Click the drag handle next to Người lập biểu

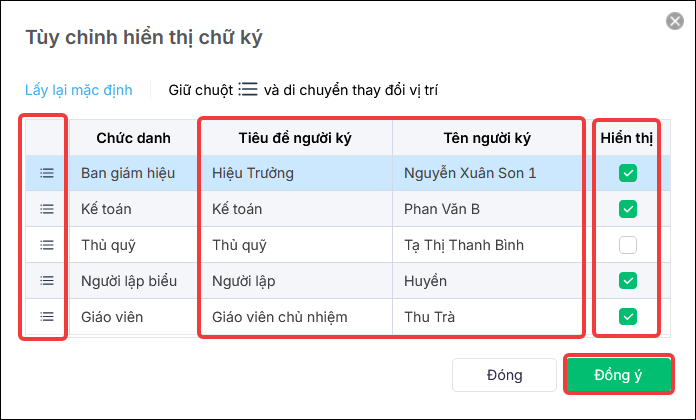click(47, 281)
